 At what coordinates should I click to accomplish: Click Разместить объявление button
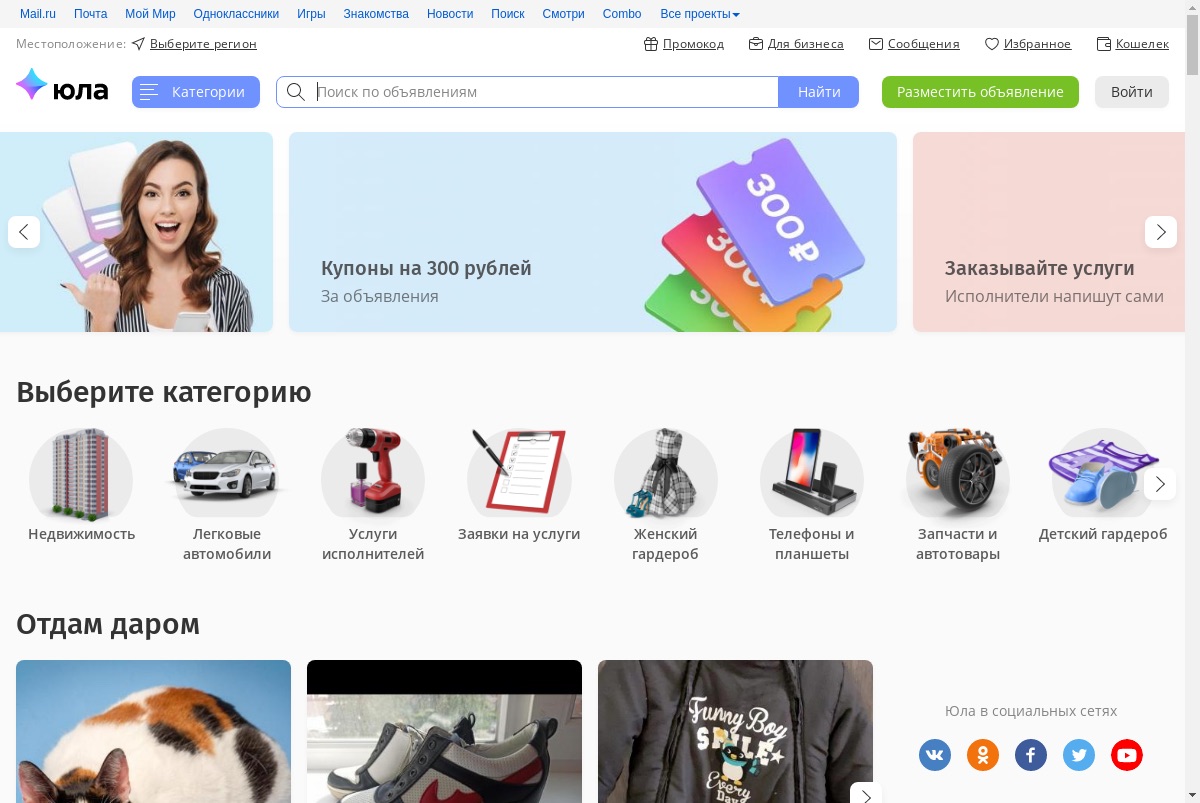980,92
